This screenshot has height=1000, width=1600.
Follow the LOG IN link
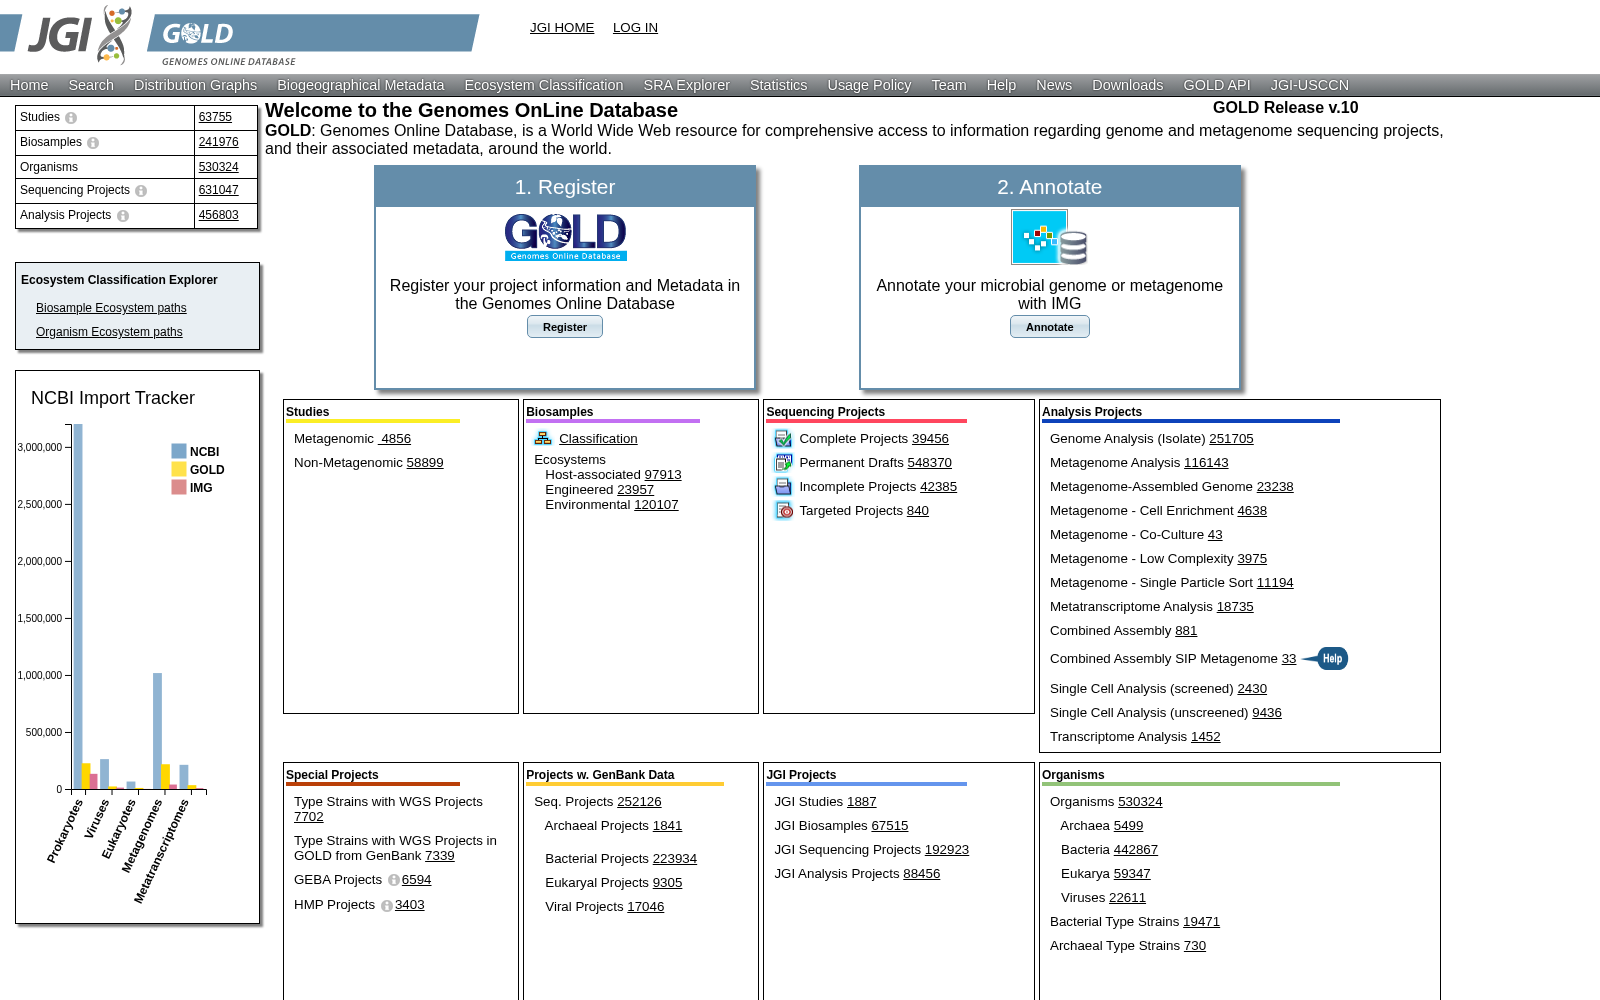635,28
